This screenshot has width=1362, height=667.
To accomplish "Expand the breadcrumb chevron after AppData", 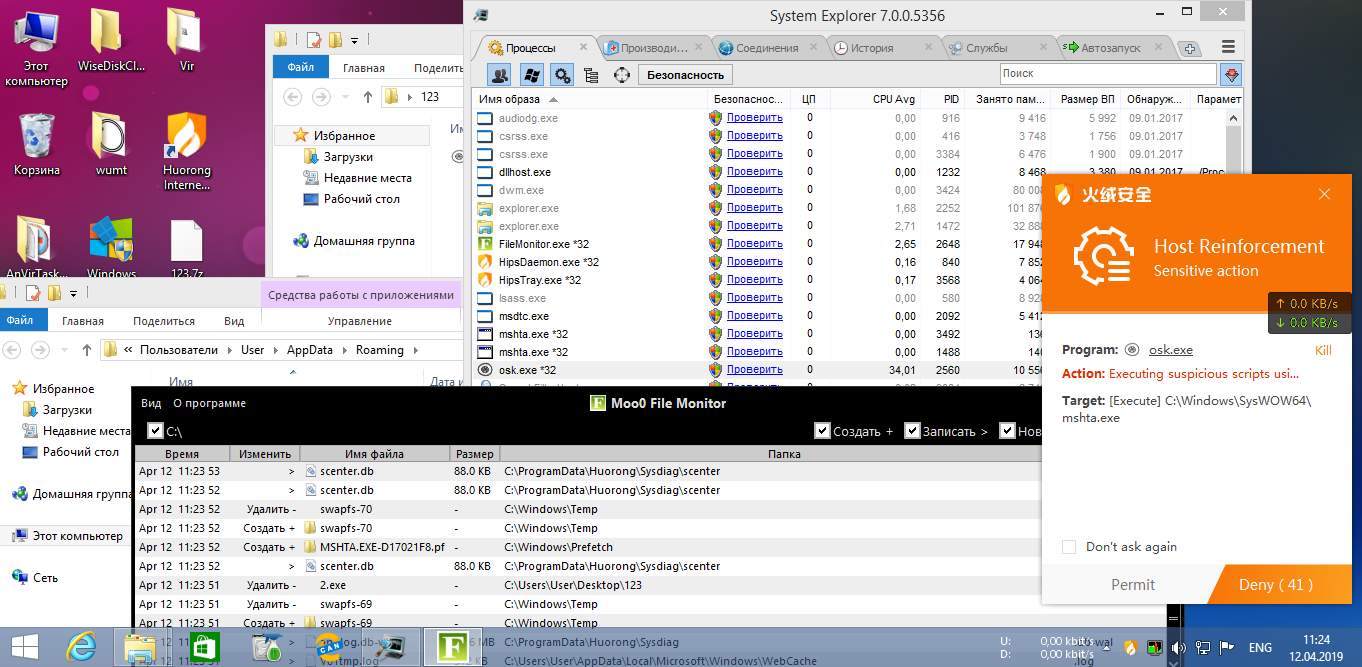I will pos(347,350).
